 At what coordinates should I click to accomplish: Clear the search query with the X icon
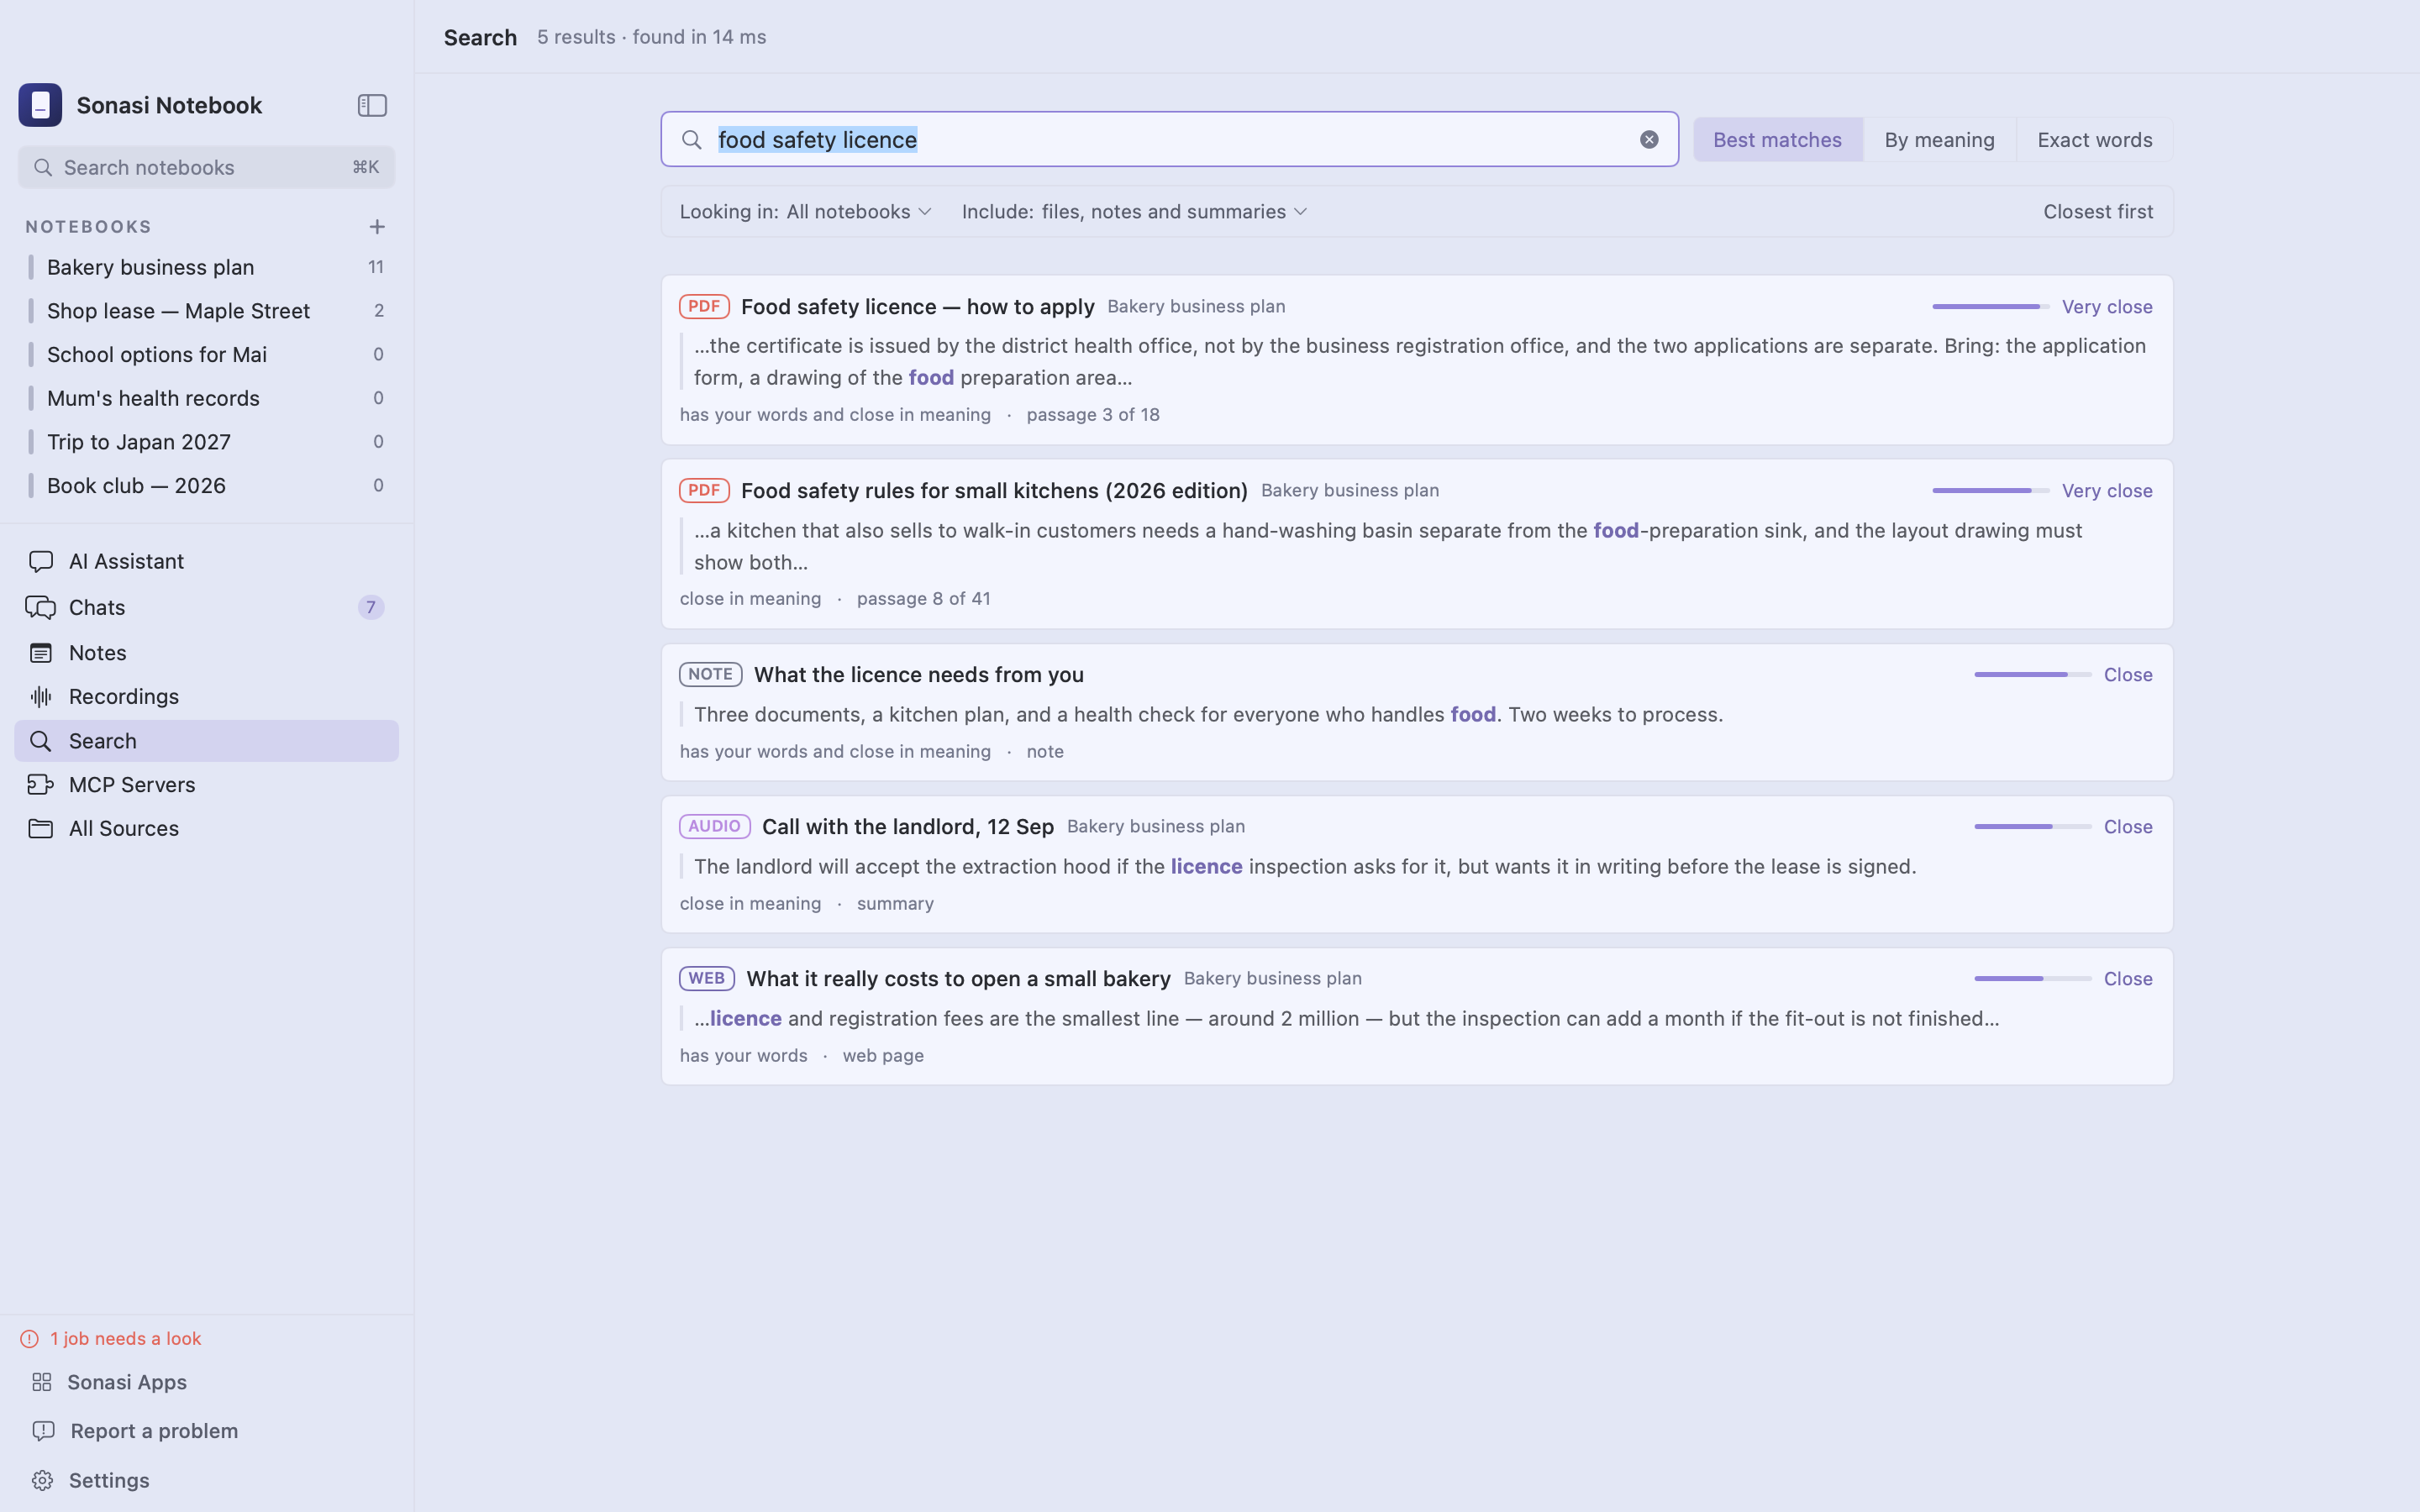pos(1649,139)
